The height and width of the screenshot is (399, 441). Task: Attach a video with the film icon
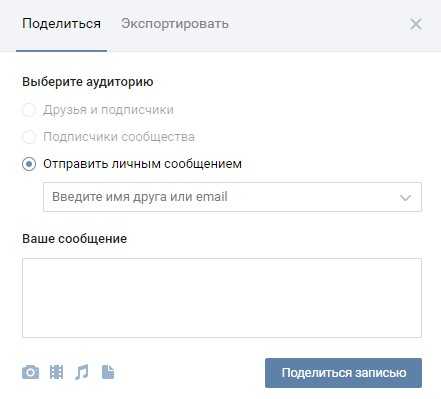point(56,372)
